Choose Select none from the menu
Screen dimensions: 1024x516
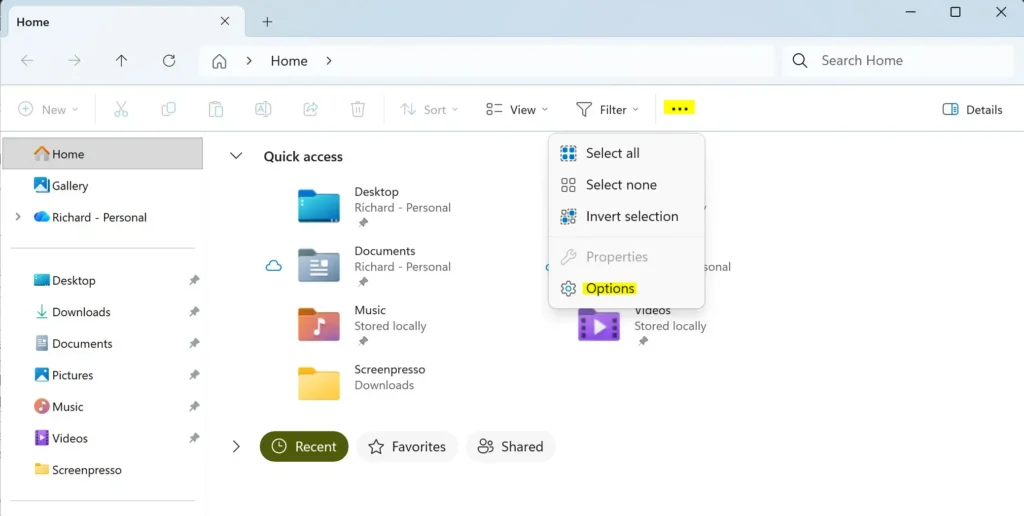(626, 185)
